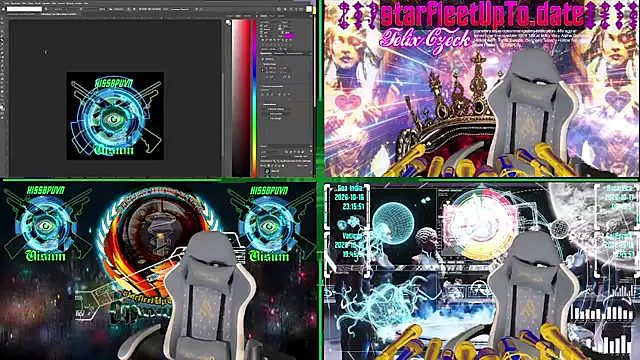Open layer blend mode dropdown
The height and width of the screenshot is (360, 640).
[276, 156]
